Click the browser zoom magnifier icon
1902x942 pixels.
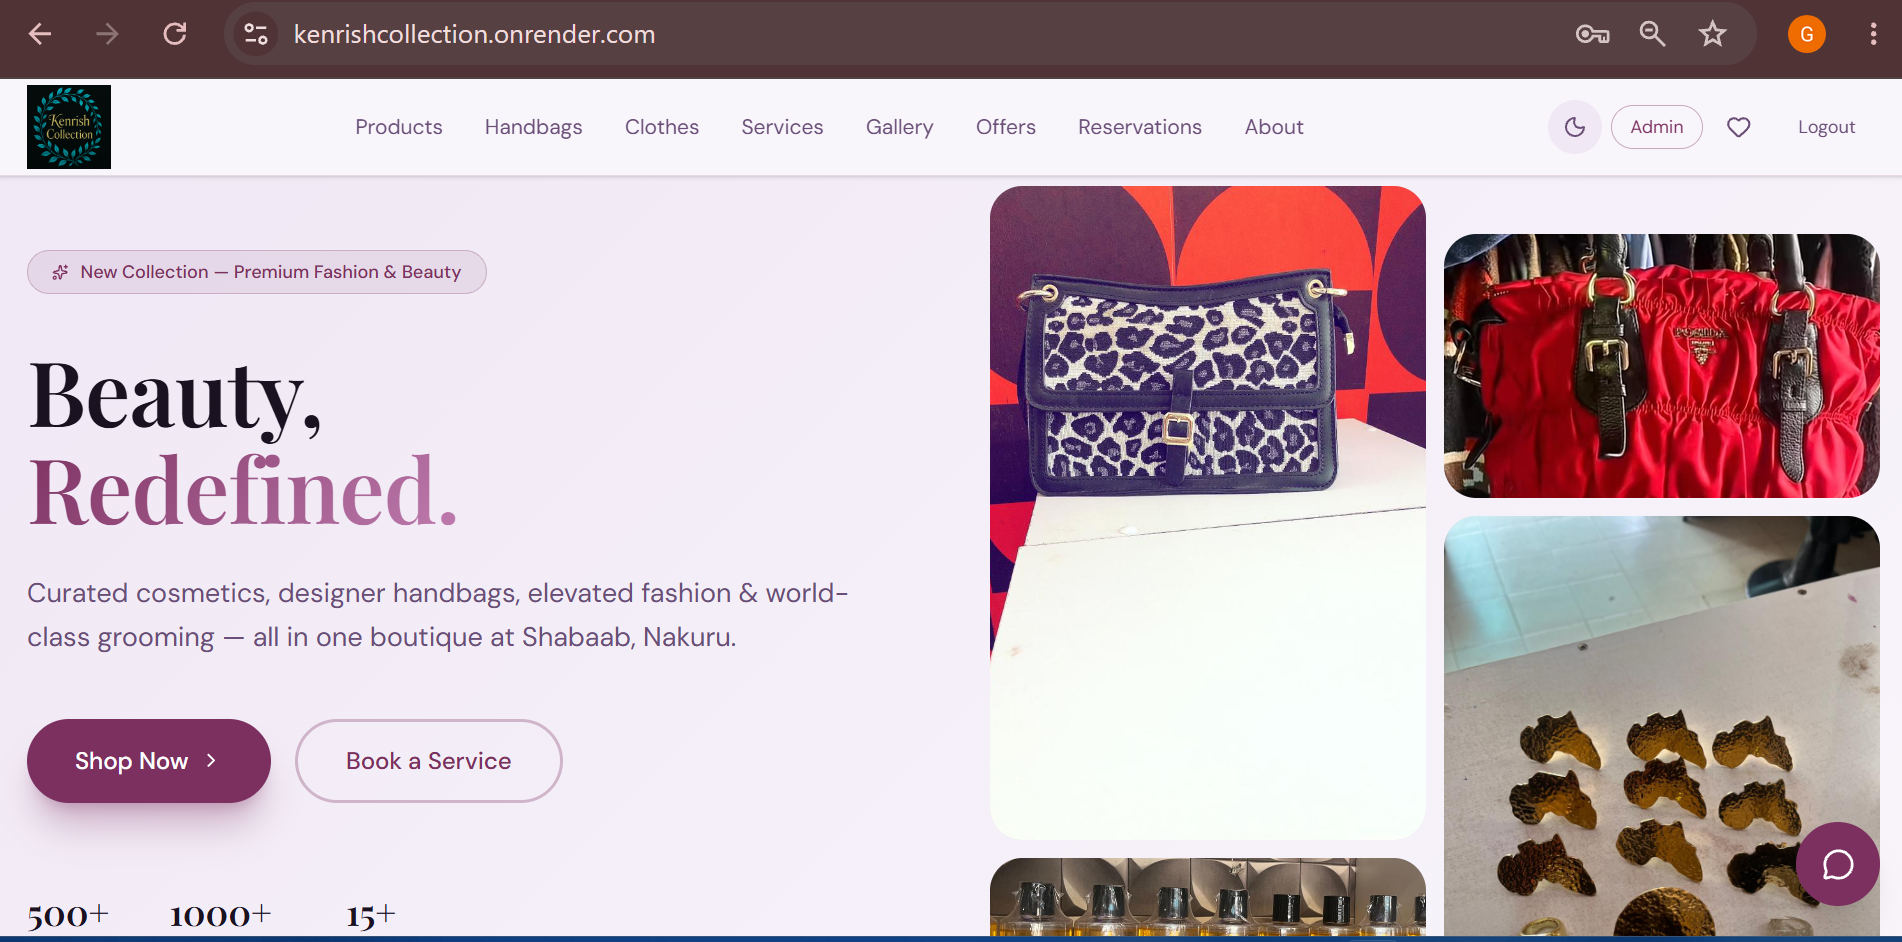tap(1652, 34)
